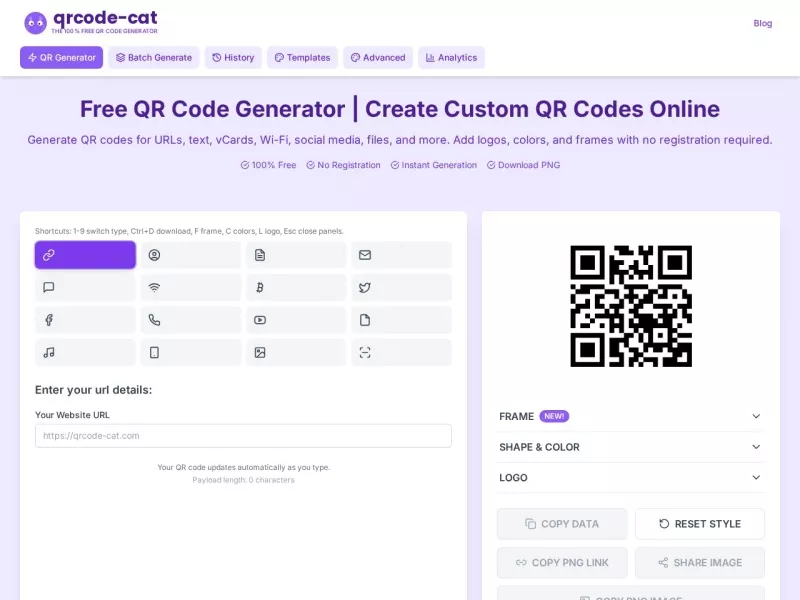Expand the LOGO section

point(631,478)
